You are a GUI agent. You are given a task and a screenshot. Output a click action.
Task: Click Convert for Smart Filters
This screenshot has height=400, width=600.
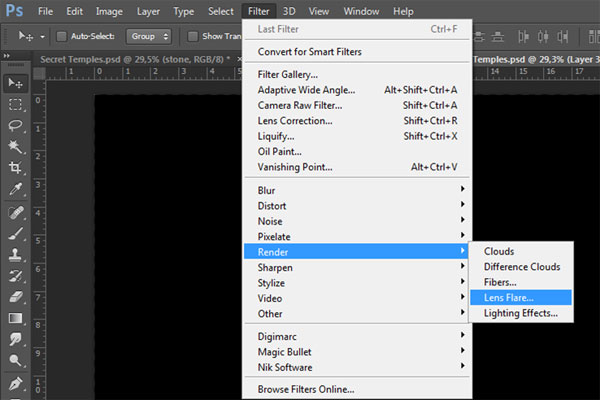click(x=310, y=51)
